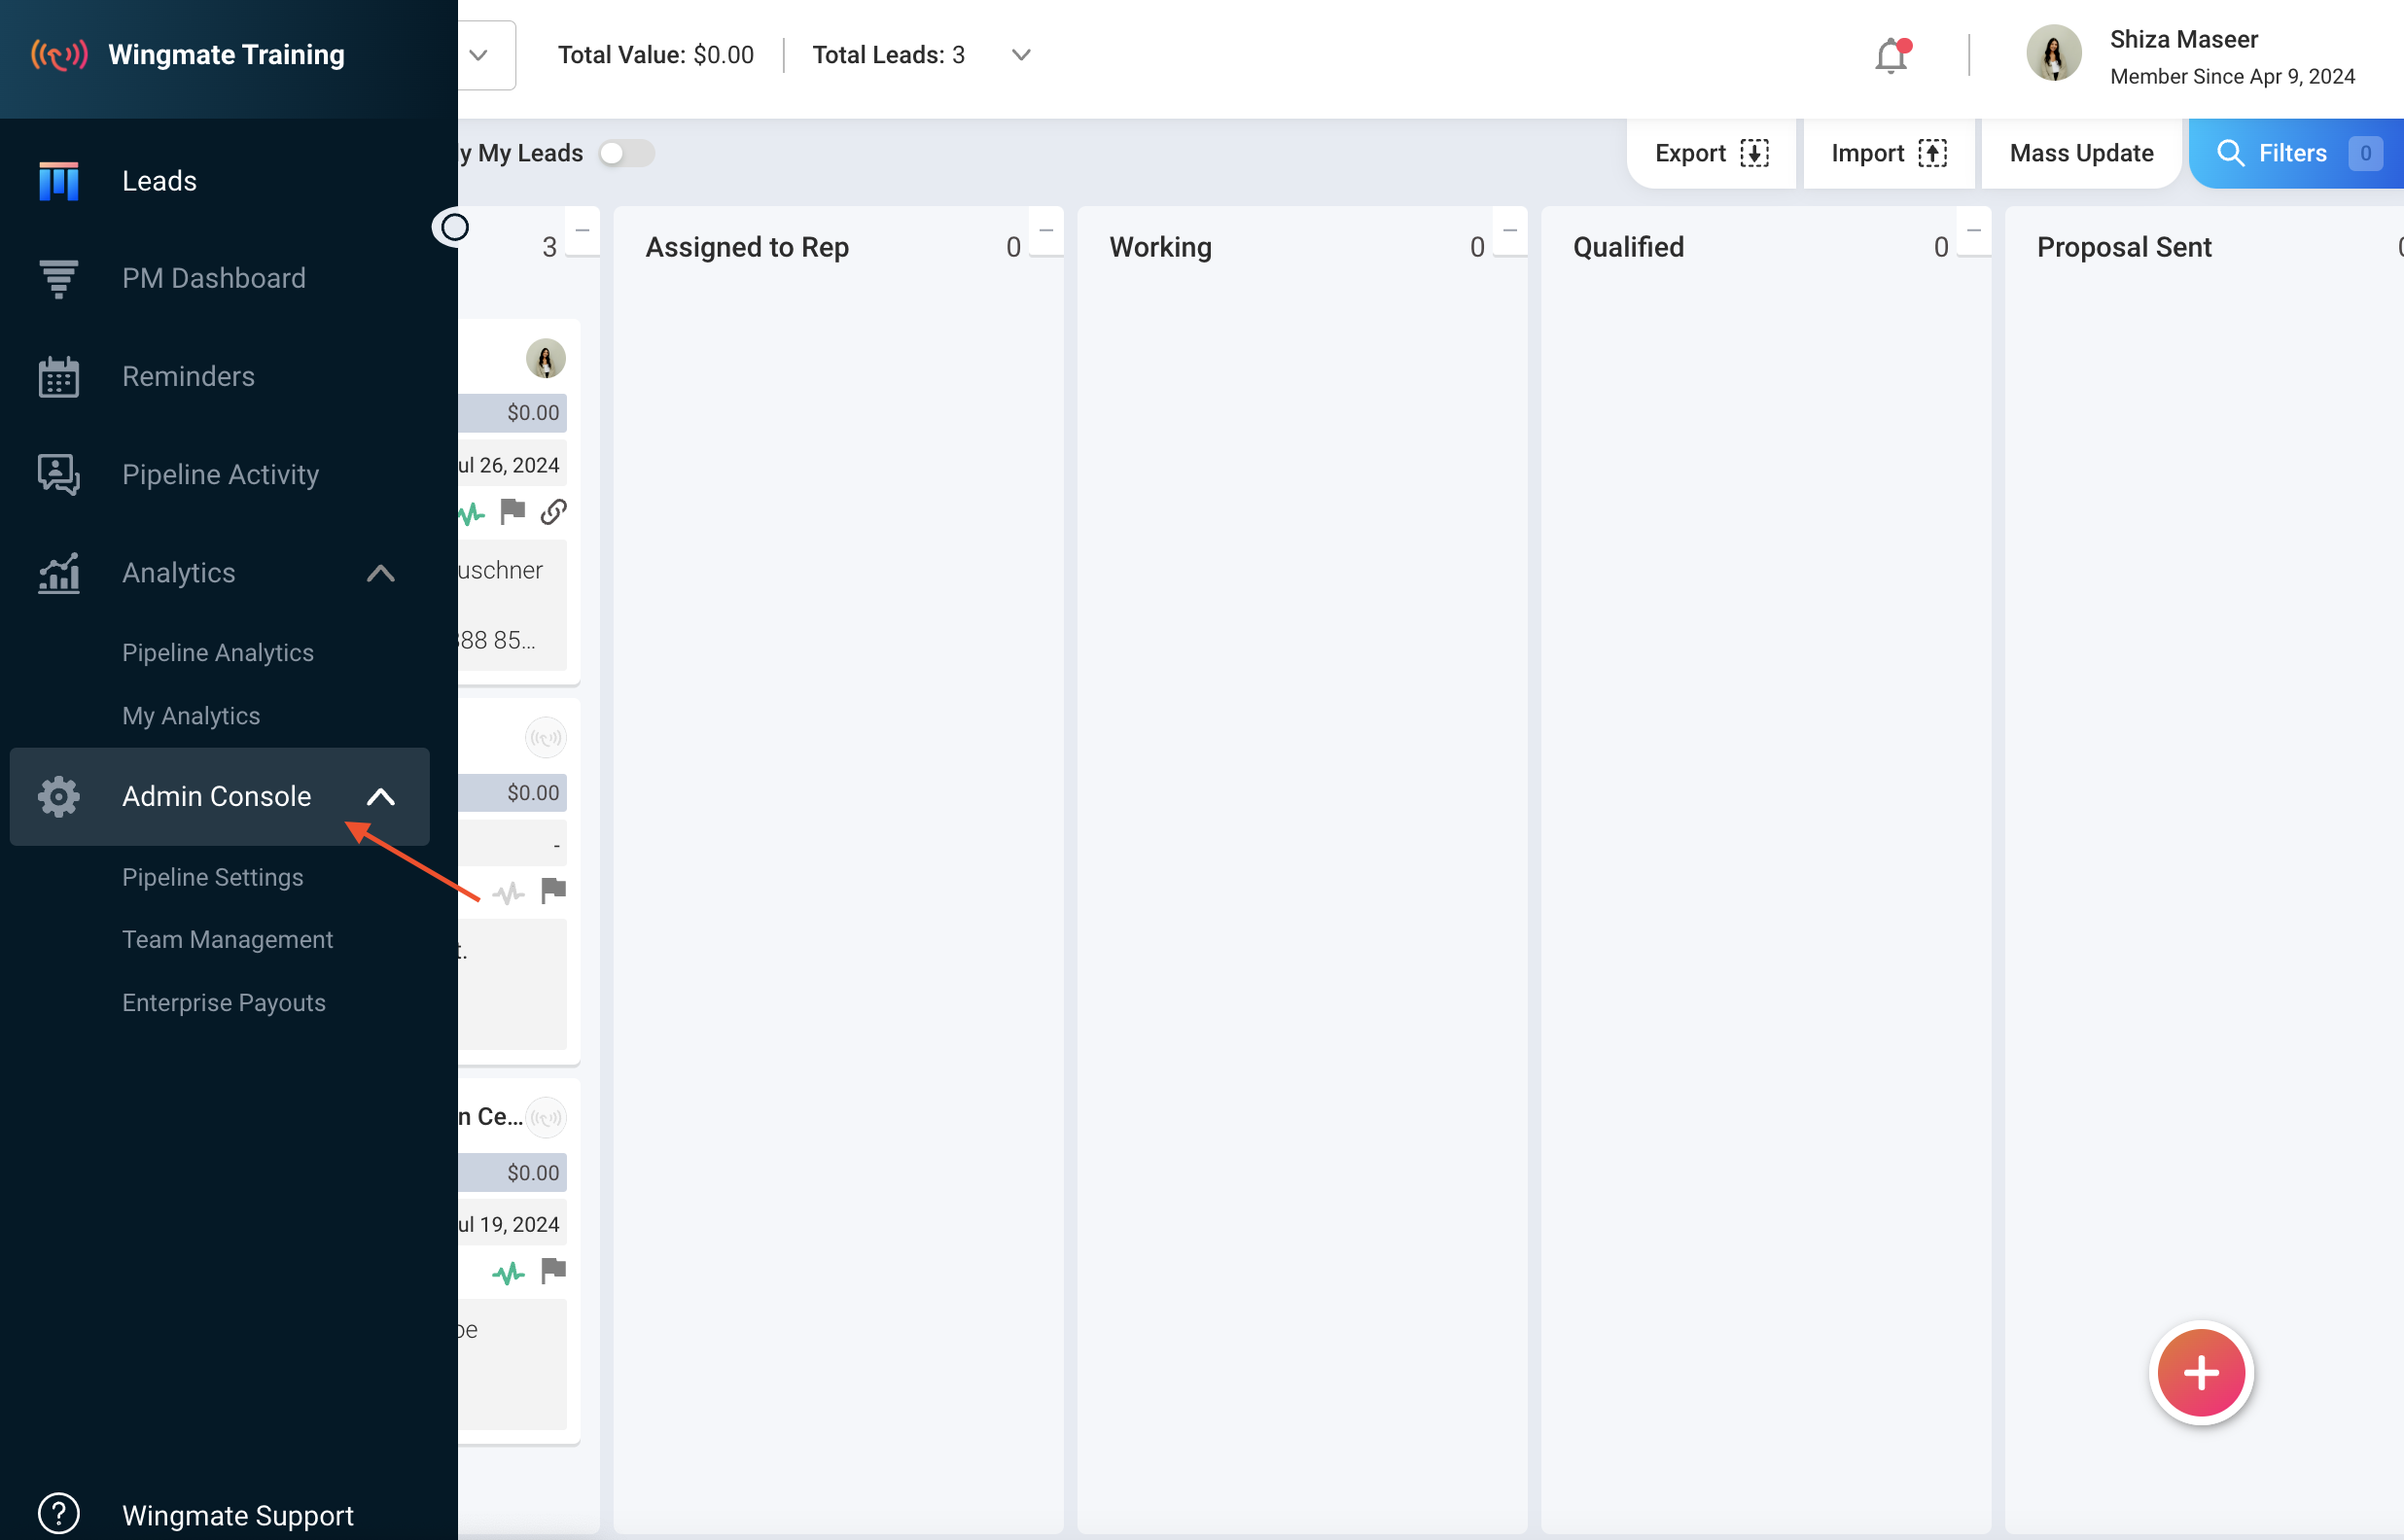Open Wingmate Support link
The image size is (2404, 1540).
click(x=238, y=1515)
